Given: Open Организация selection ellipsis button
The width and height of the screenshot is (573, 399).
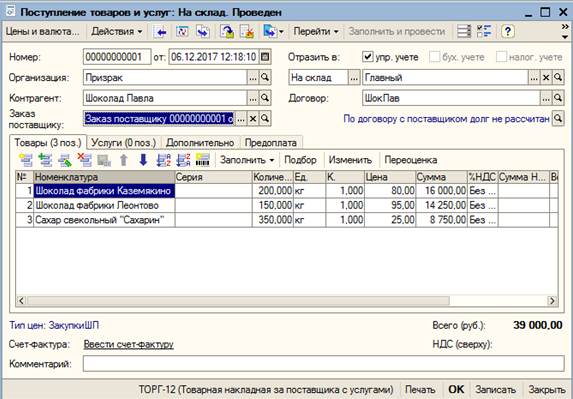Looking at the screenshot, I should 253,77.
